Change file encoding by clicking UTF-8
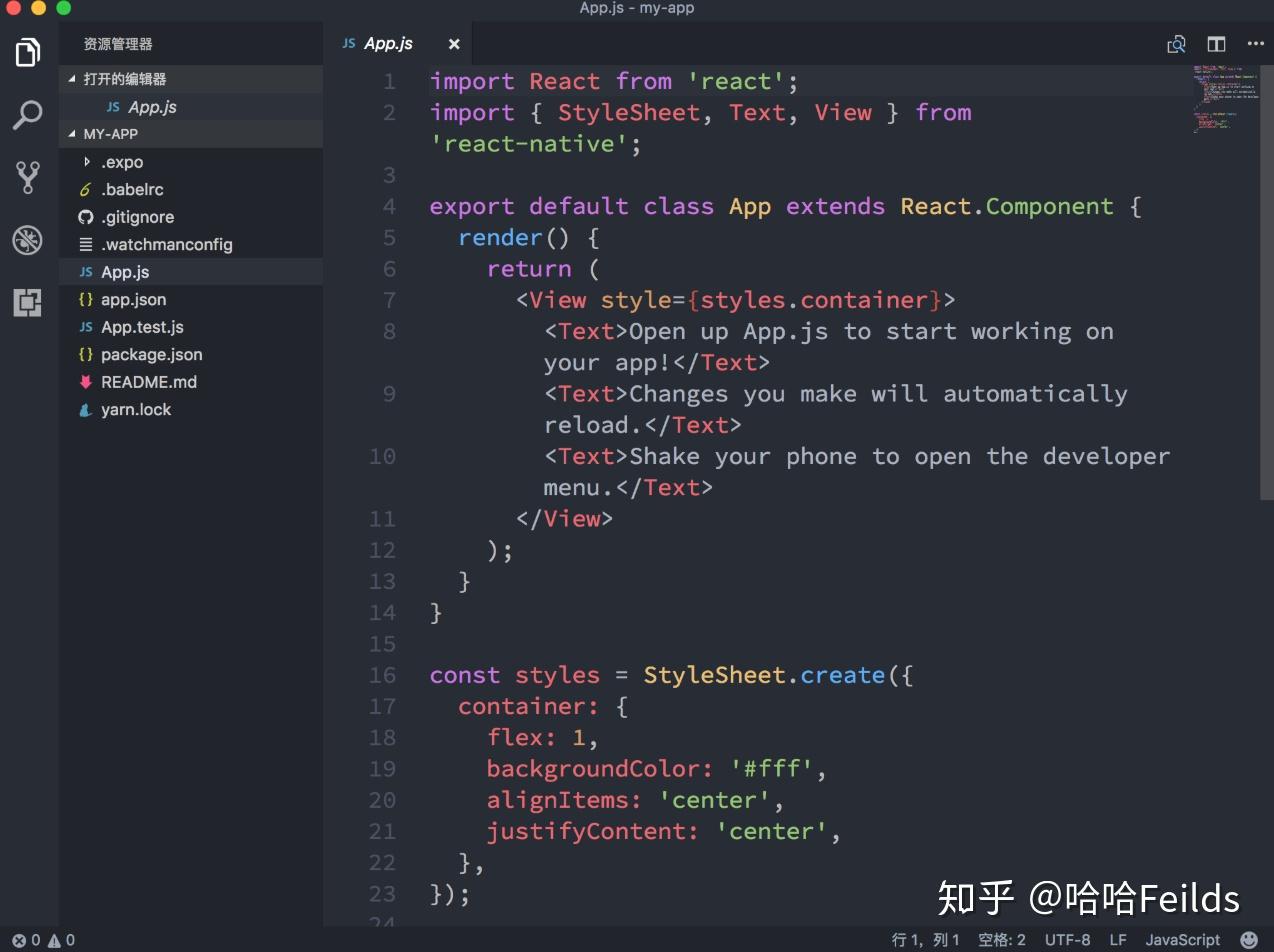This screenshot has width=1274, height=952. click(x=1067, y=940)
